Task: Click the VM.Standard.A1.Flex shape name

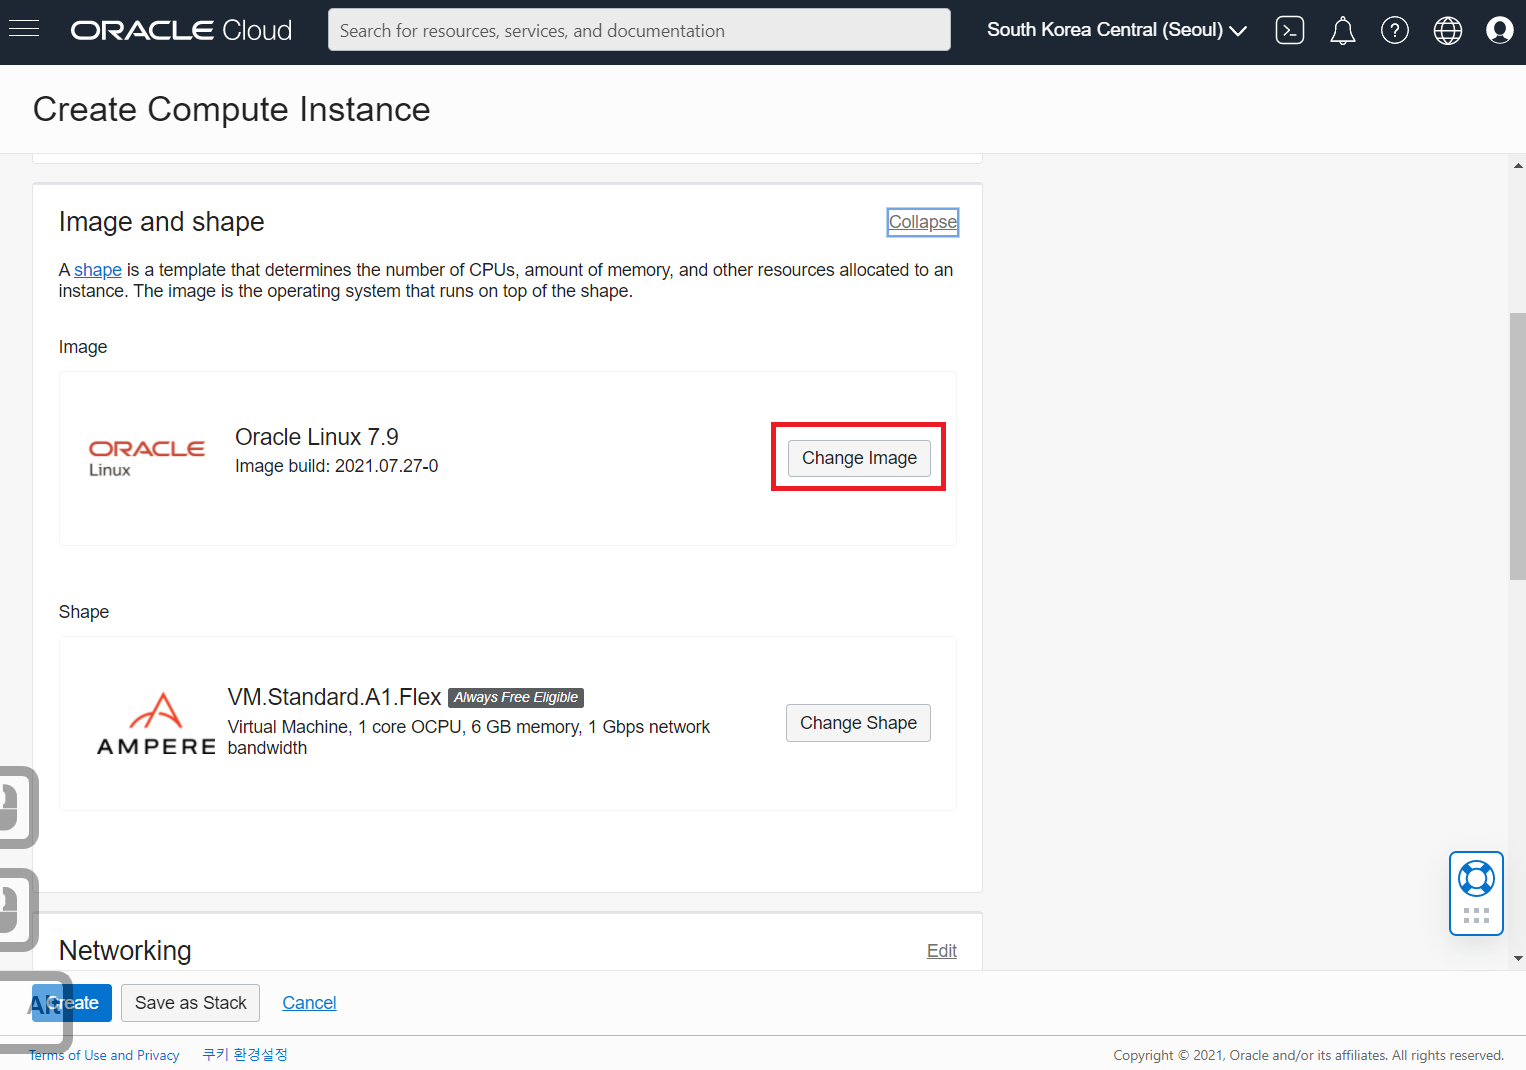Action: pos(334,697)
